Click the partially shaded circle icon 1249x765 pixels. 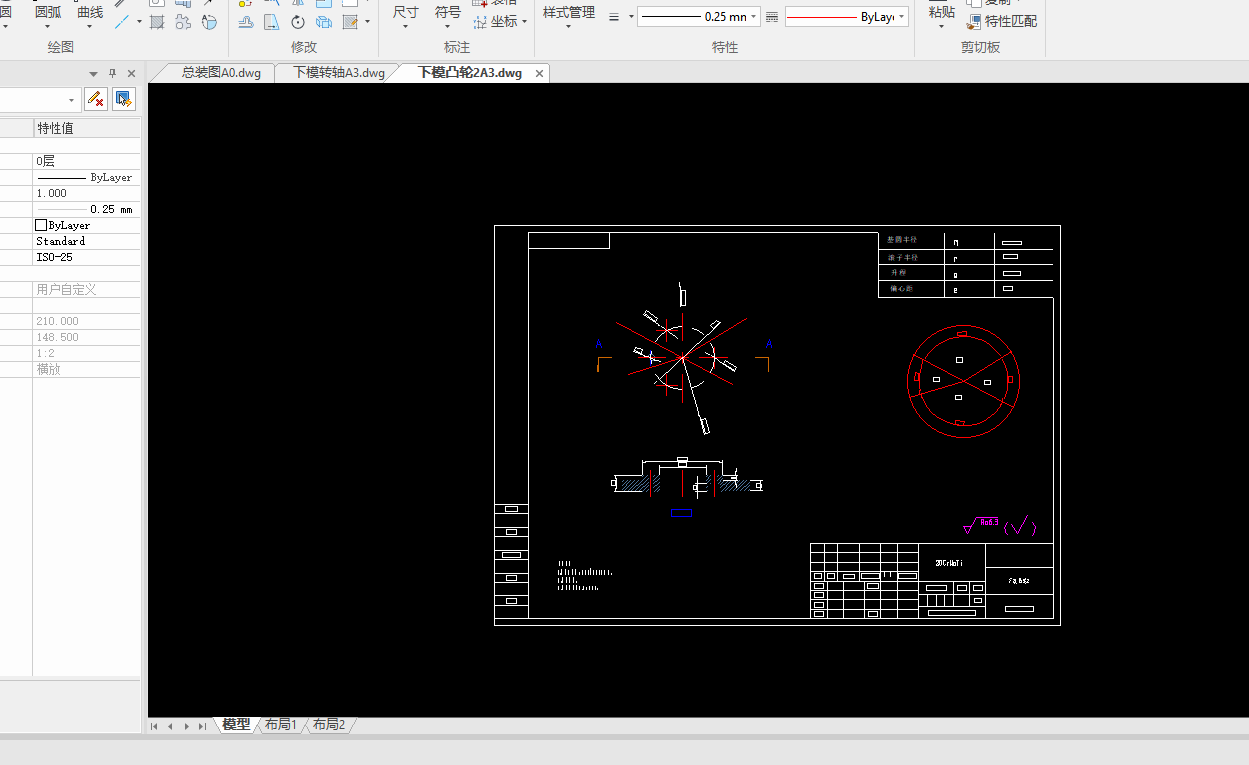[209, 21]
